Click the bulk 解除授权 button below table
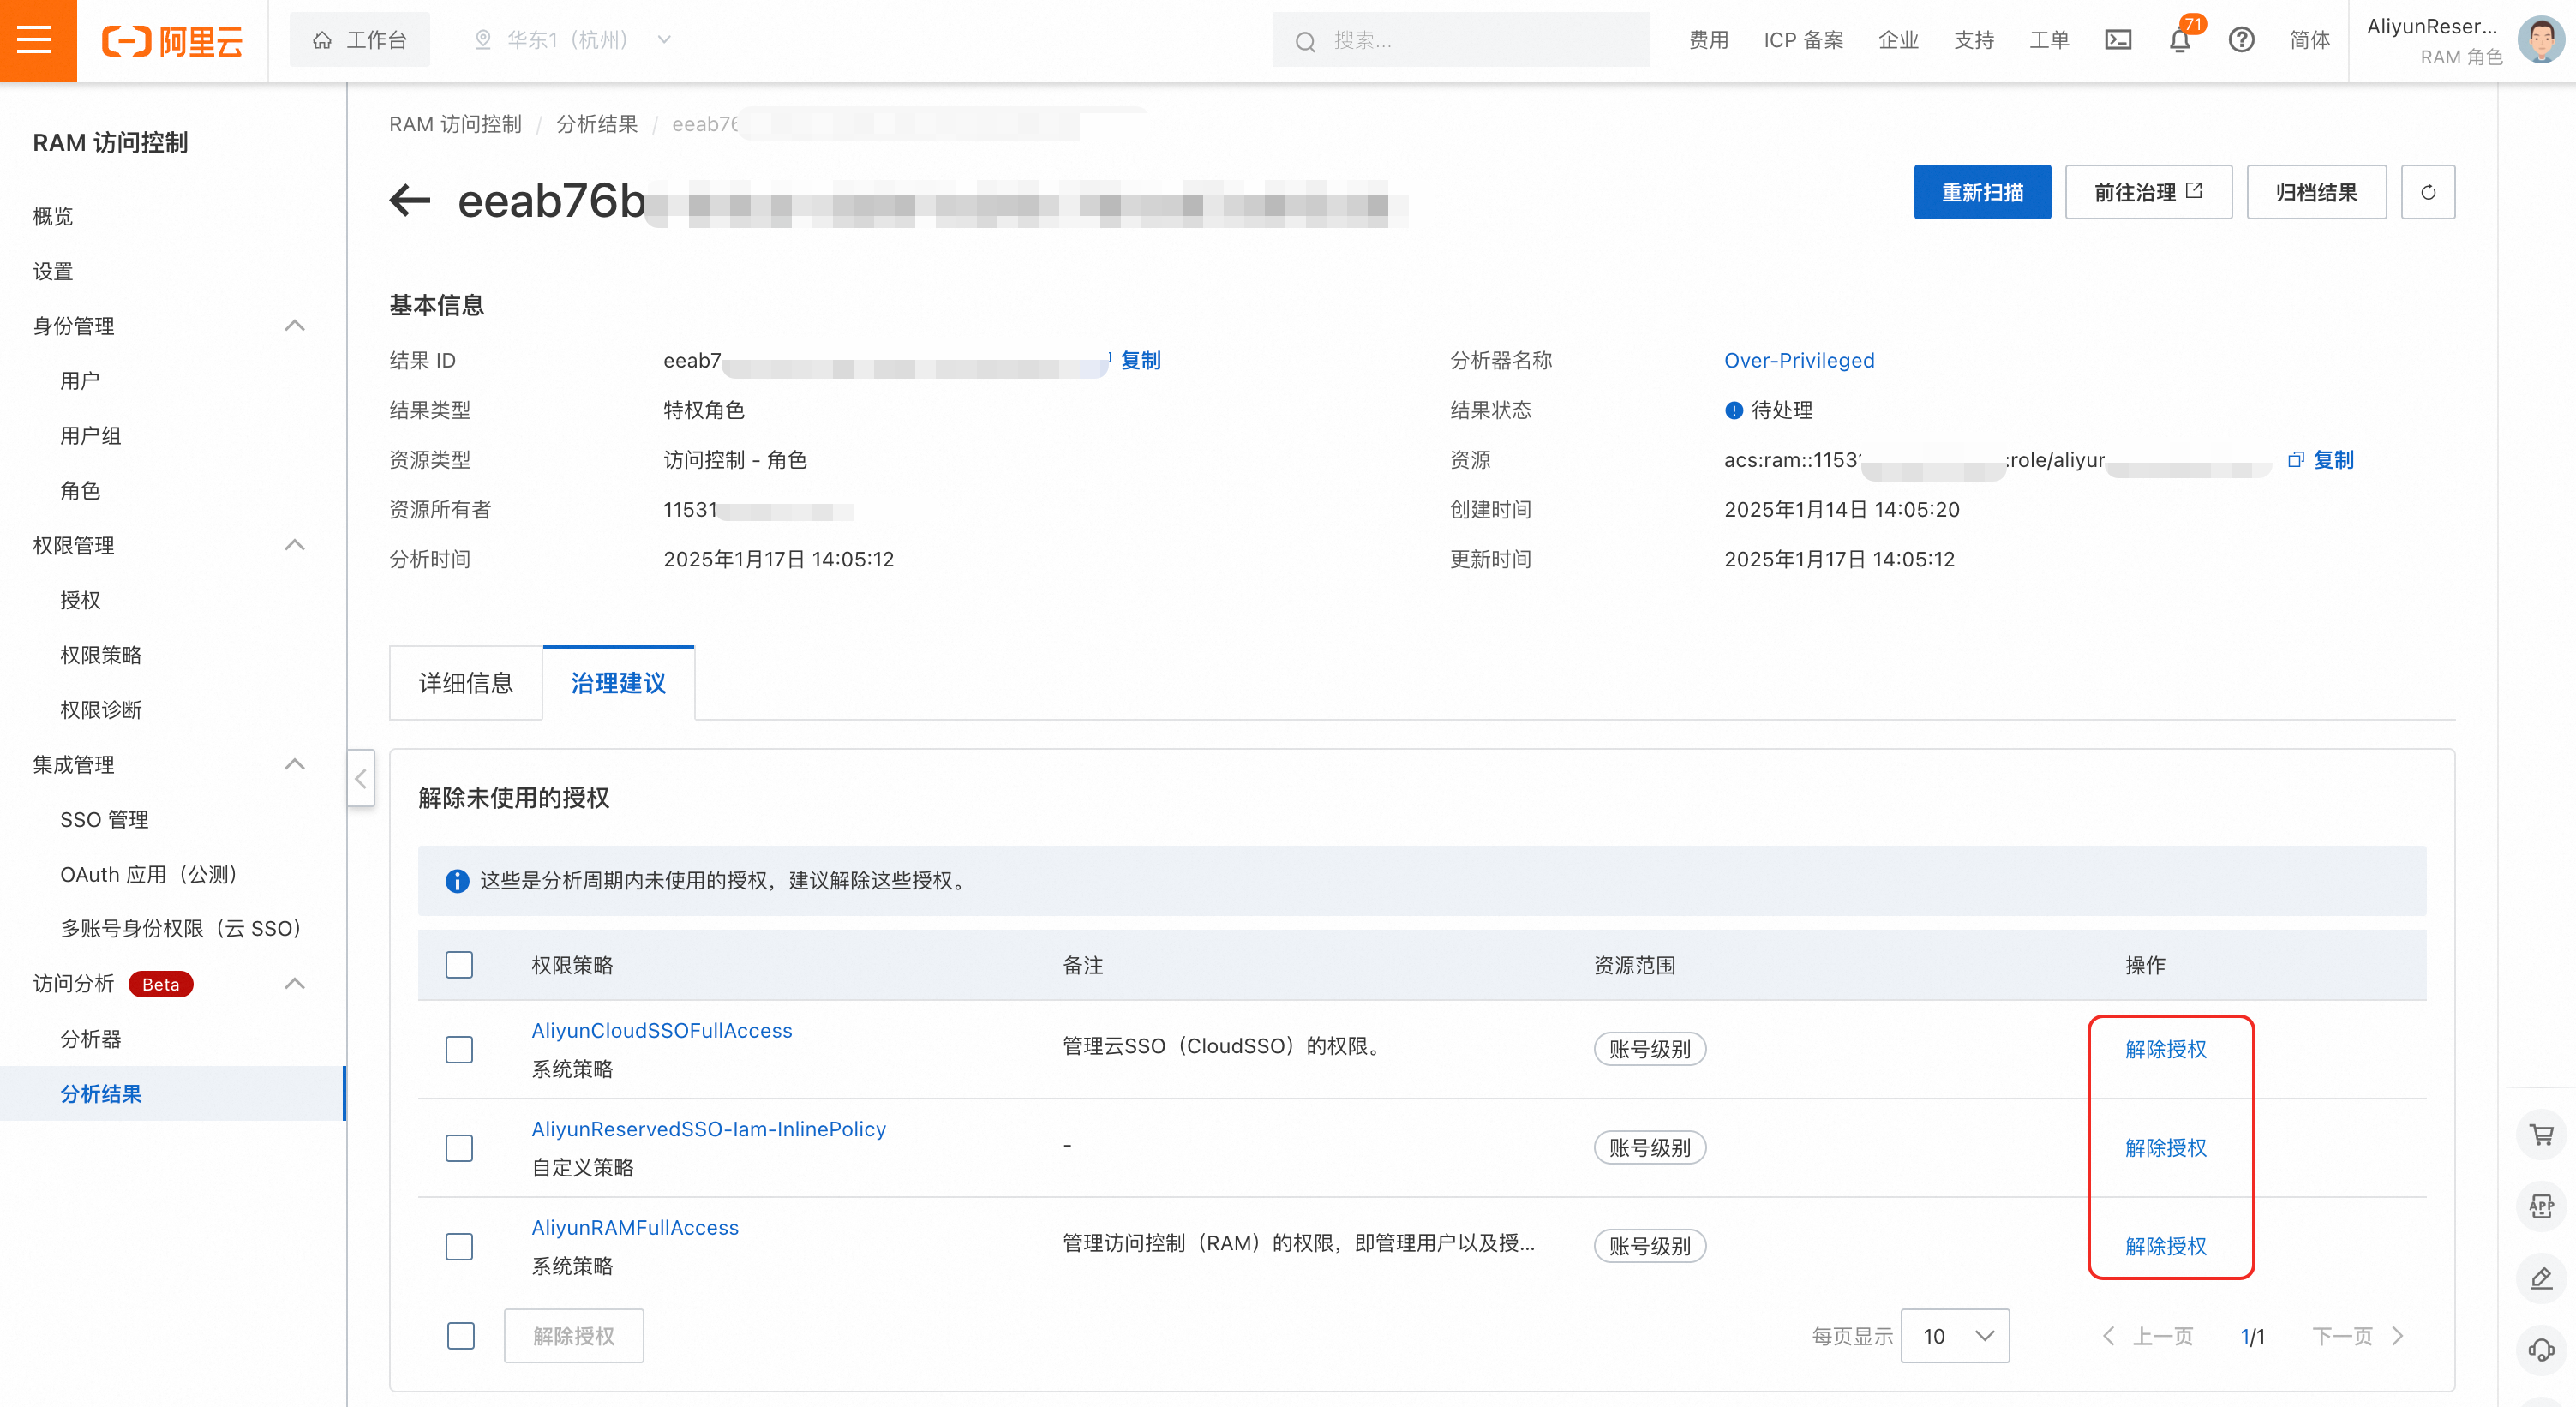Image resolution: width=2576 pixels, height=1407 pixels. pyautogui.click(x=573, y=1336)
